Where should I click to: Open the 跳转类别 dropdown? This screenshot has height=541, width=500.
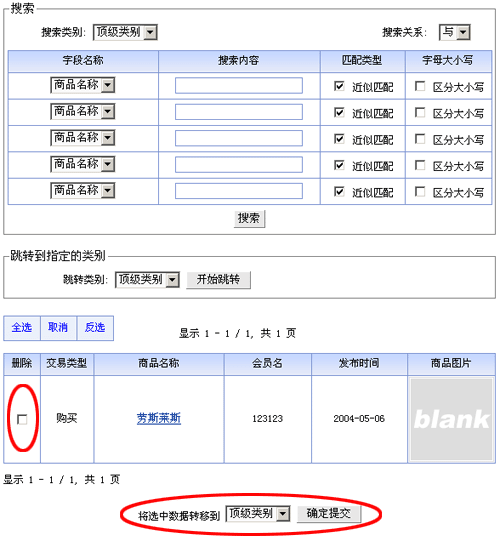click(x=147, y=279)
